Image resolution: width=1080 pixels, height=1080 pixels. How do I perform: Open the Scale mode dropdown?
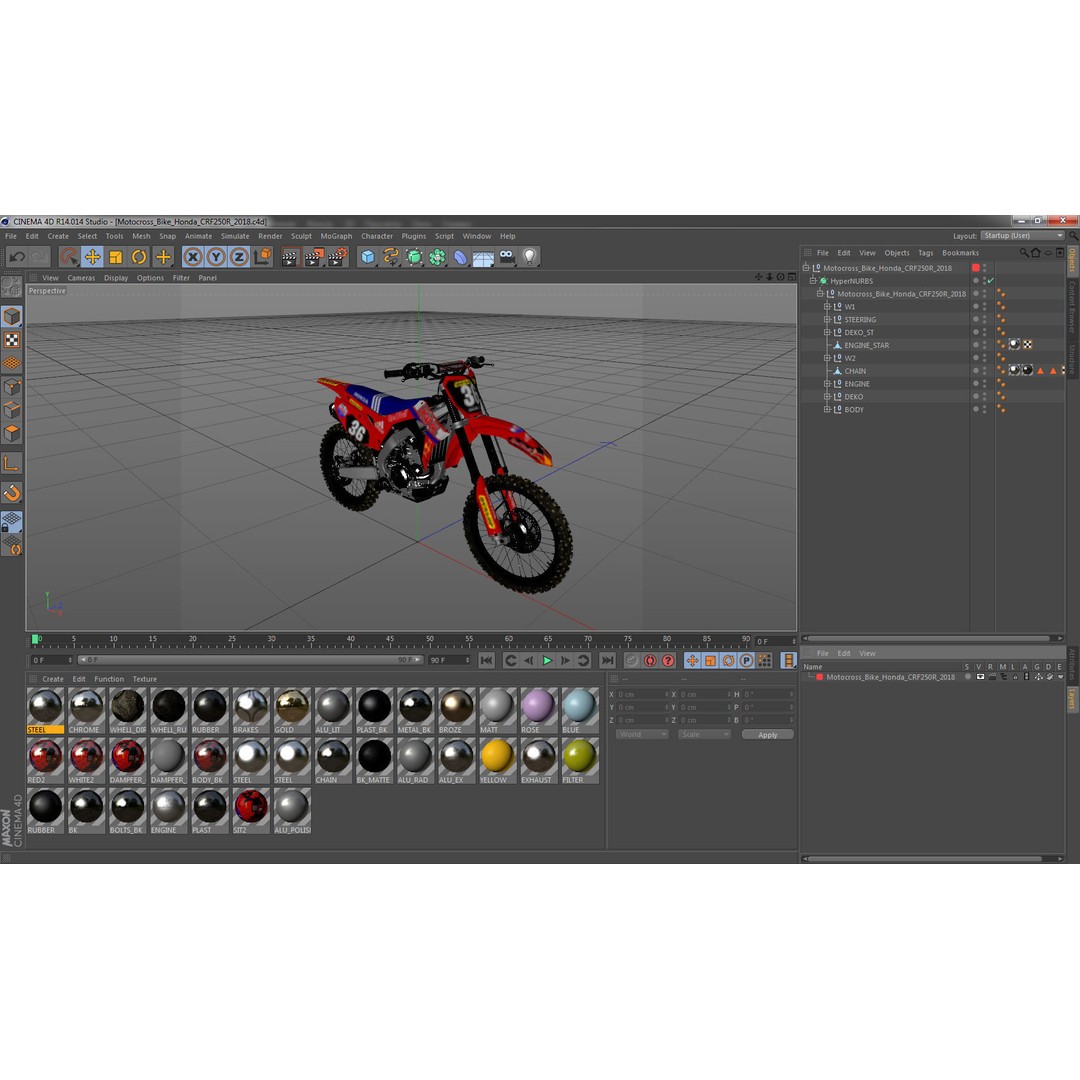tap(704, 734)
